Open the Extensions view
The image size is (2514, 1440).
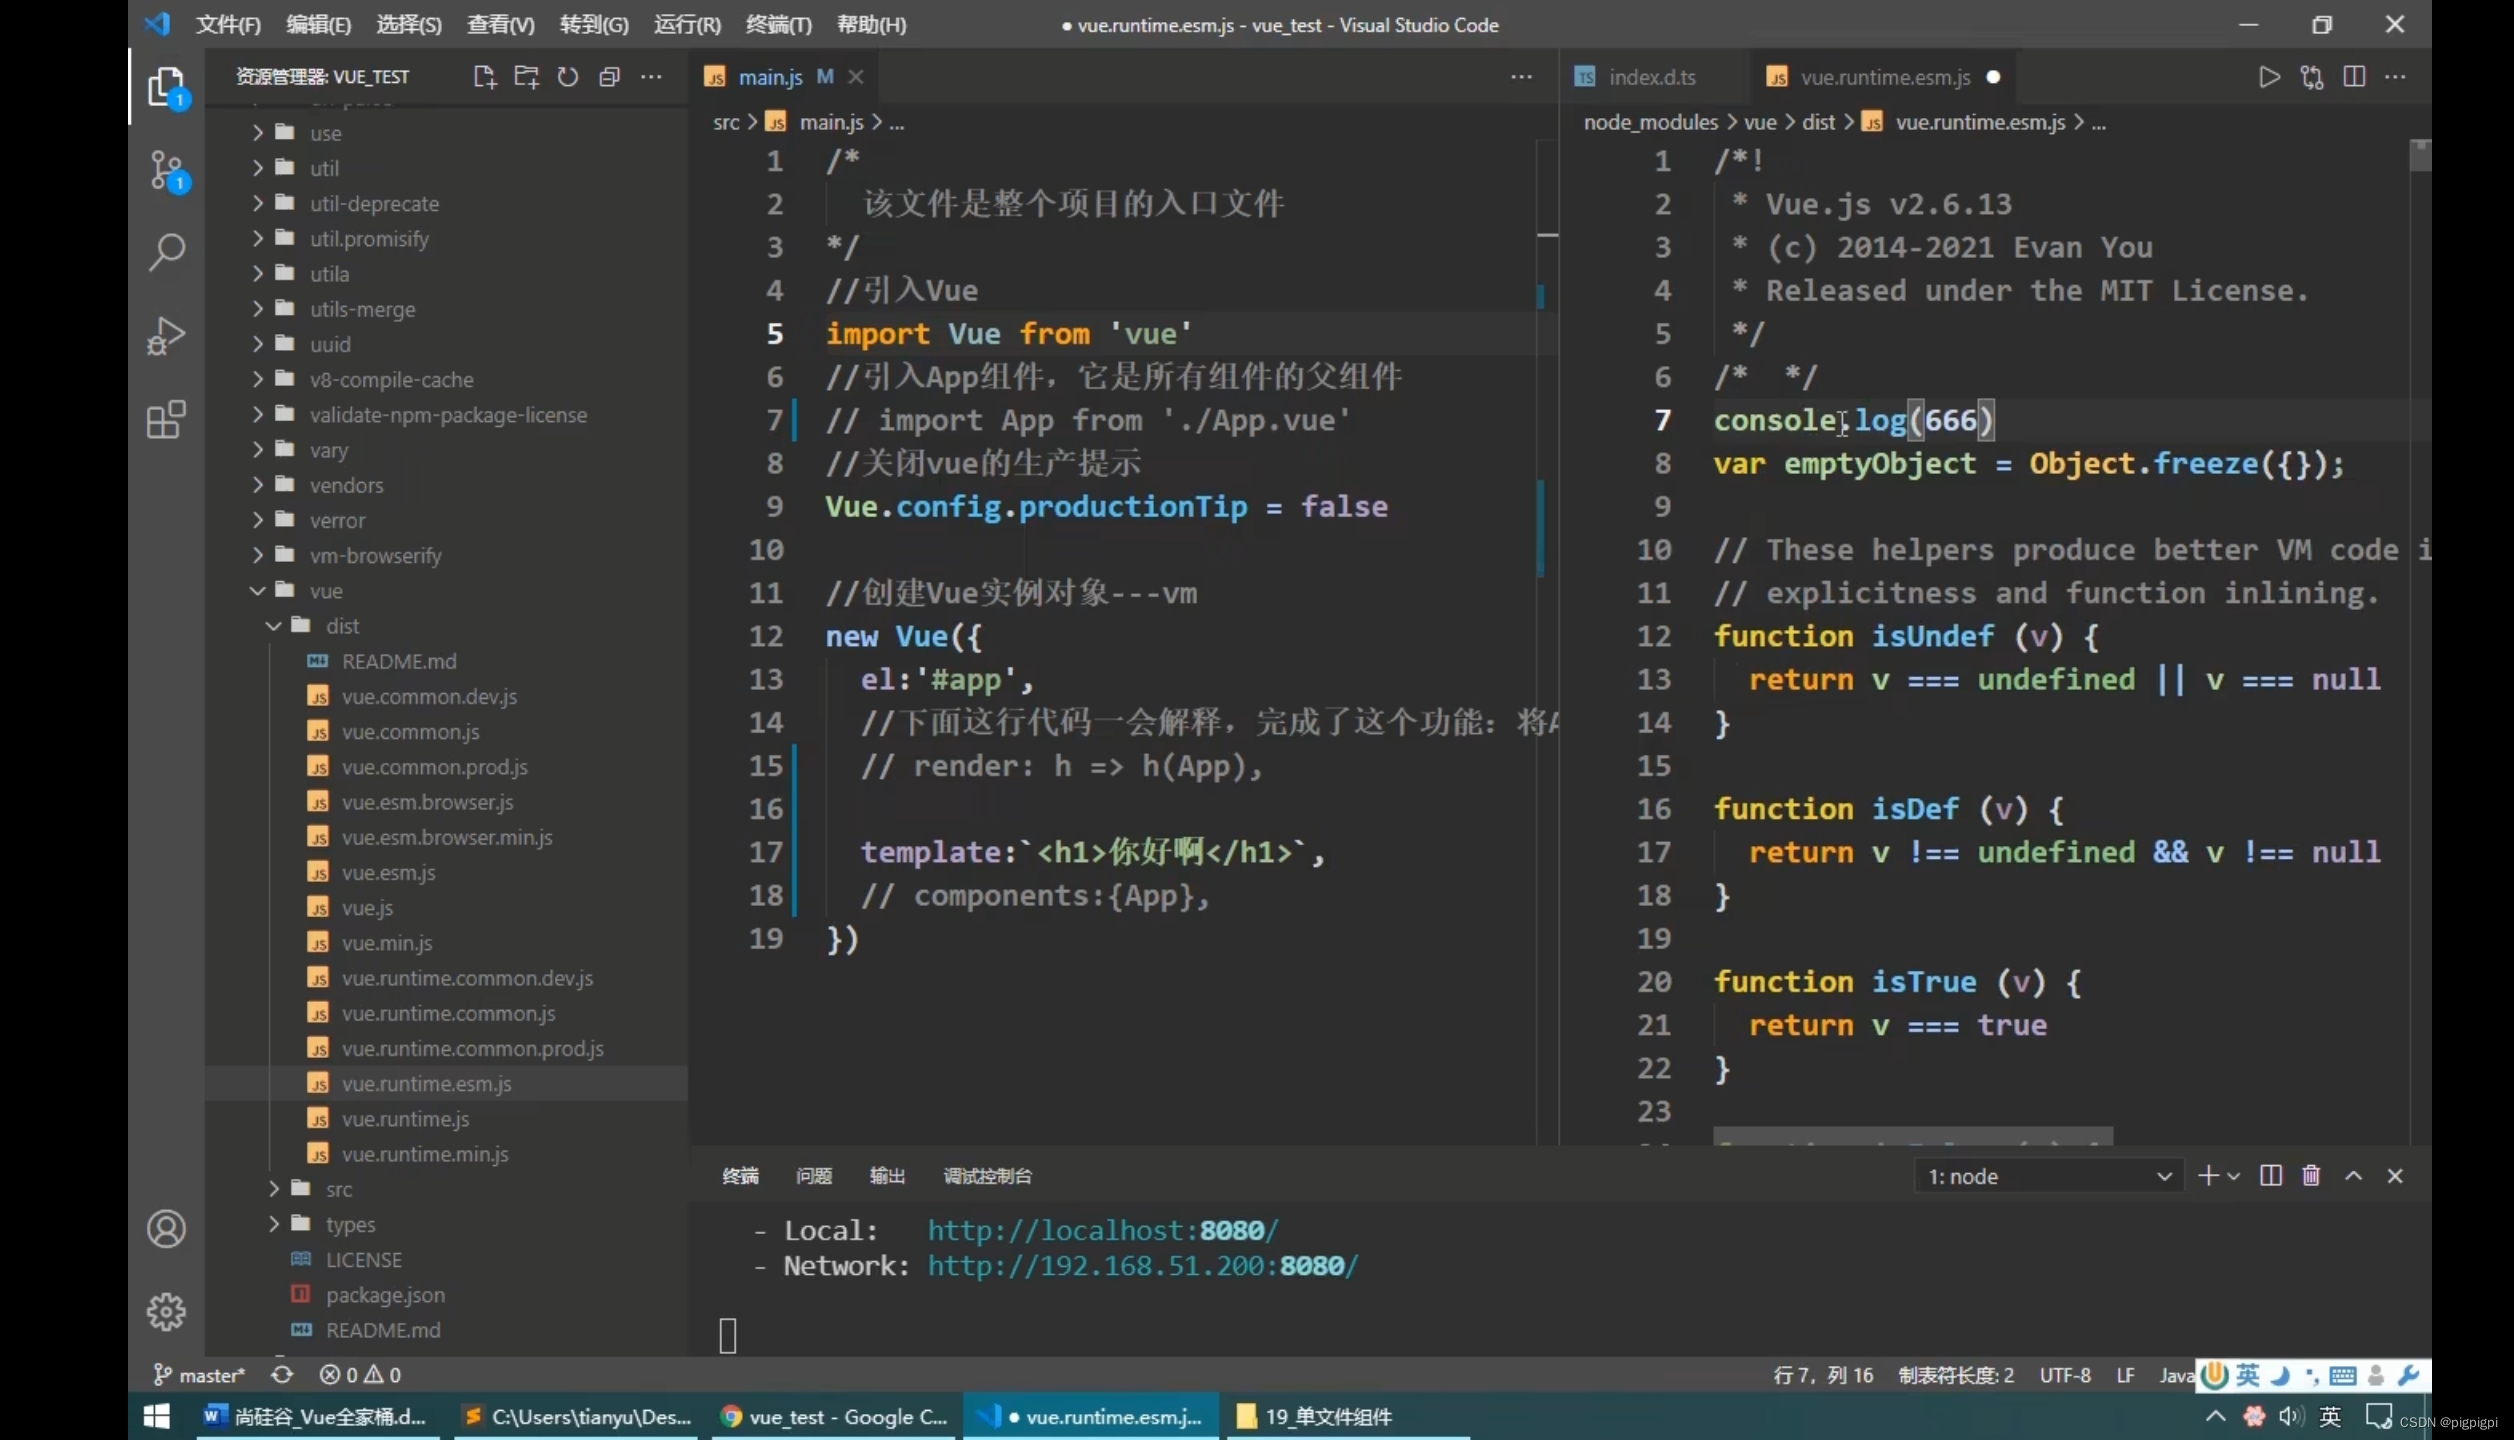click(166, 420)
